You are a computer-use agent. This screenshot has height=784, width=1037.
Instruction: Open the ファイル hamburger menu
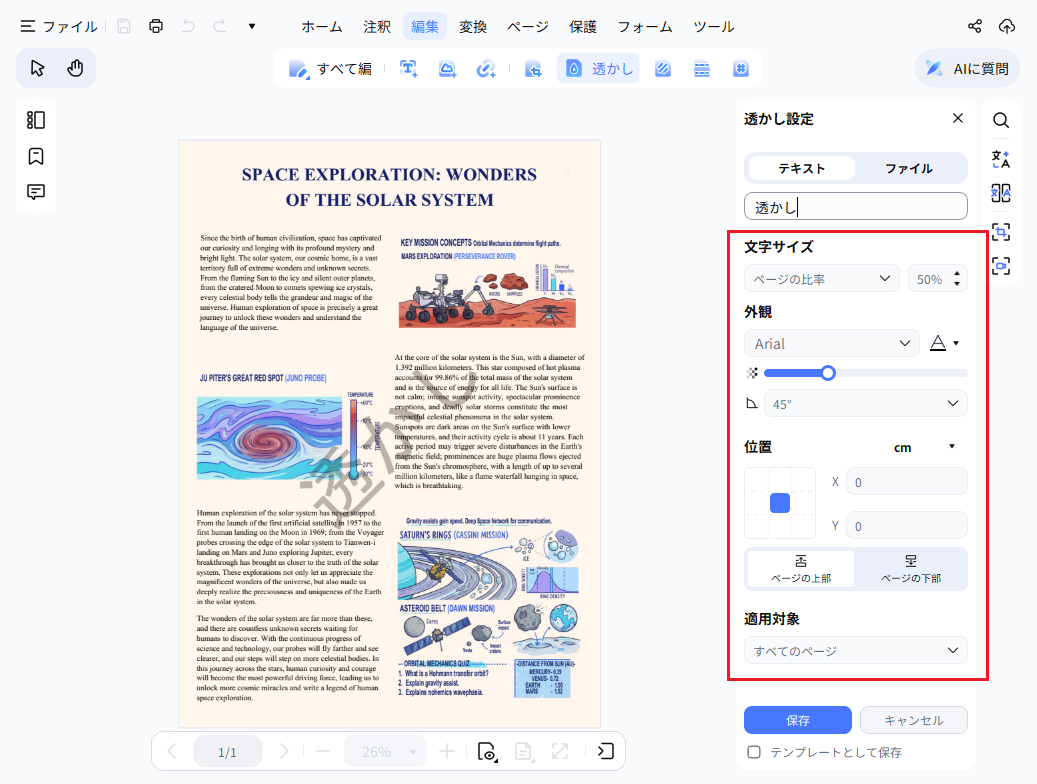pos(58,26)
